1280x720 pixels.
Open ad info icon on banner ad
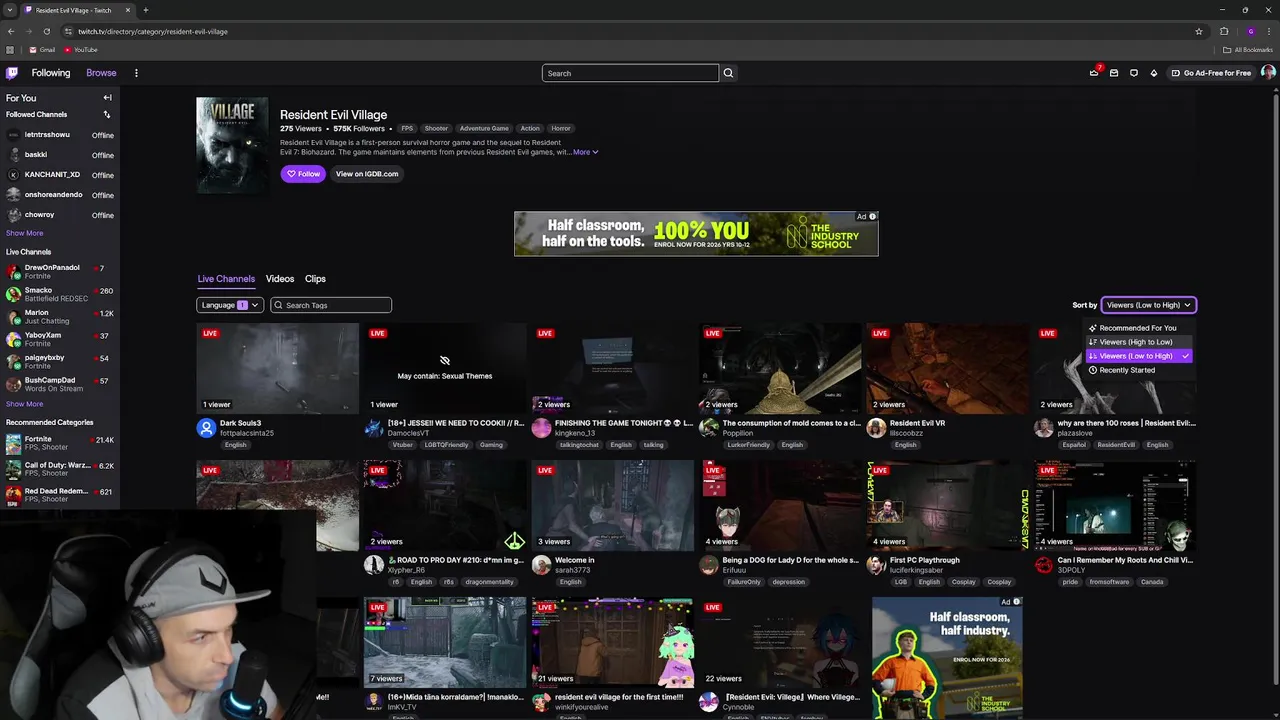pyautogui.click(x=873, y=216)
